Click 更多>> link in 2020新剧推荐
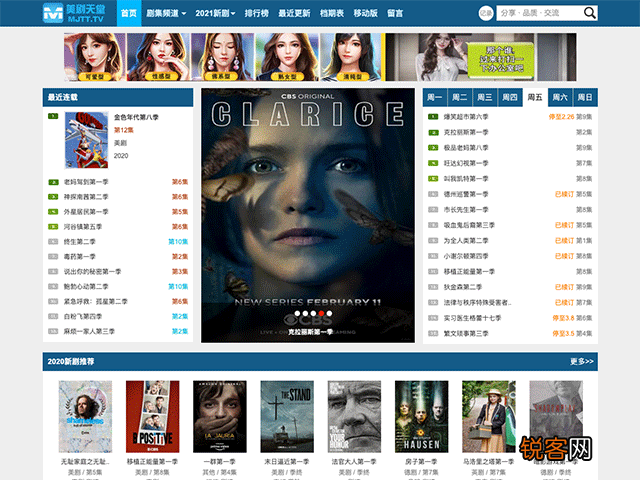 point(582,362)
